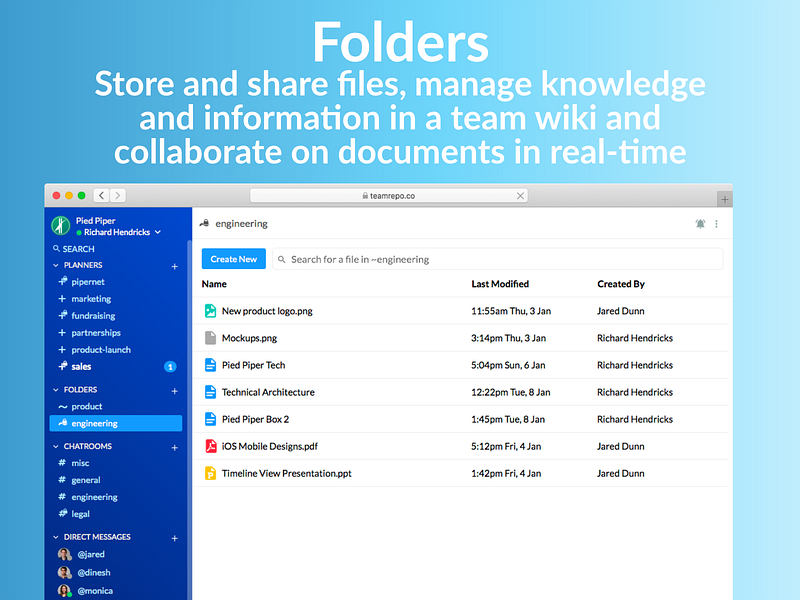This screenshot has height=600, width=800.
Task: Click the sales unread badge
Action: pyautogui.click(x=170, y=366)
